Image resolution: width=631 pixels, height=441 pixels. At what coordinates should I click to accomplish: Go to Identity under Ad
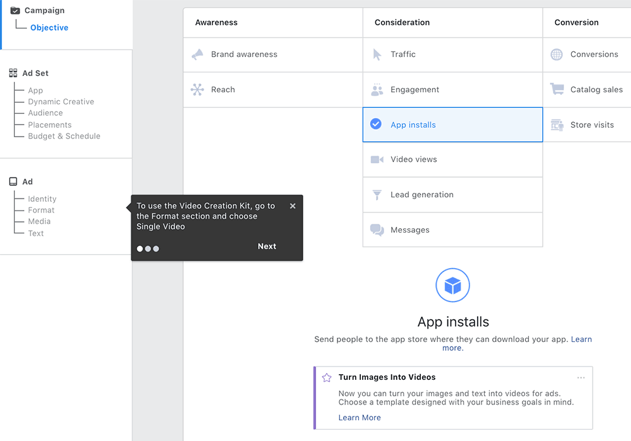tap(42, 199)
